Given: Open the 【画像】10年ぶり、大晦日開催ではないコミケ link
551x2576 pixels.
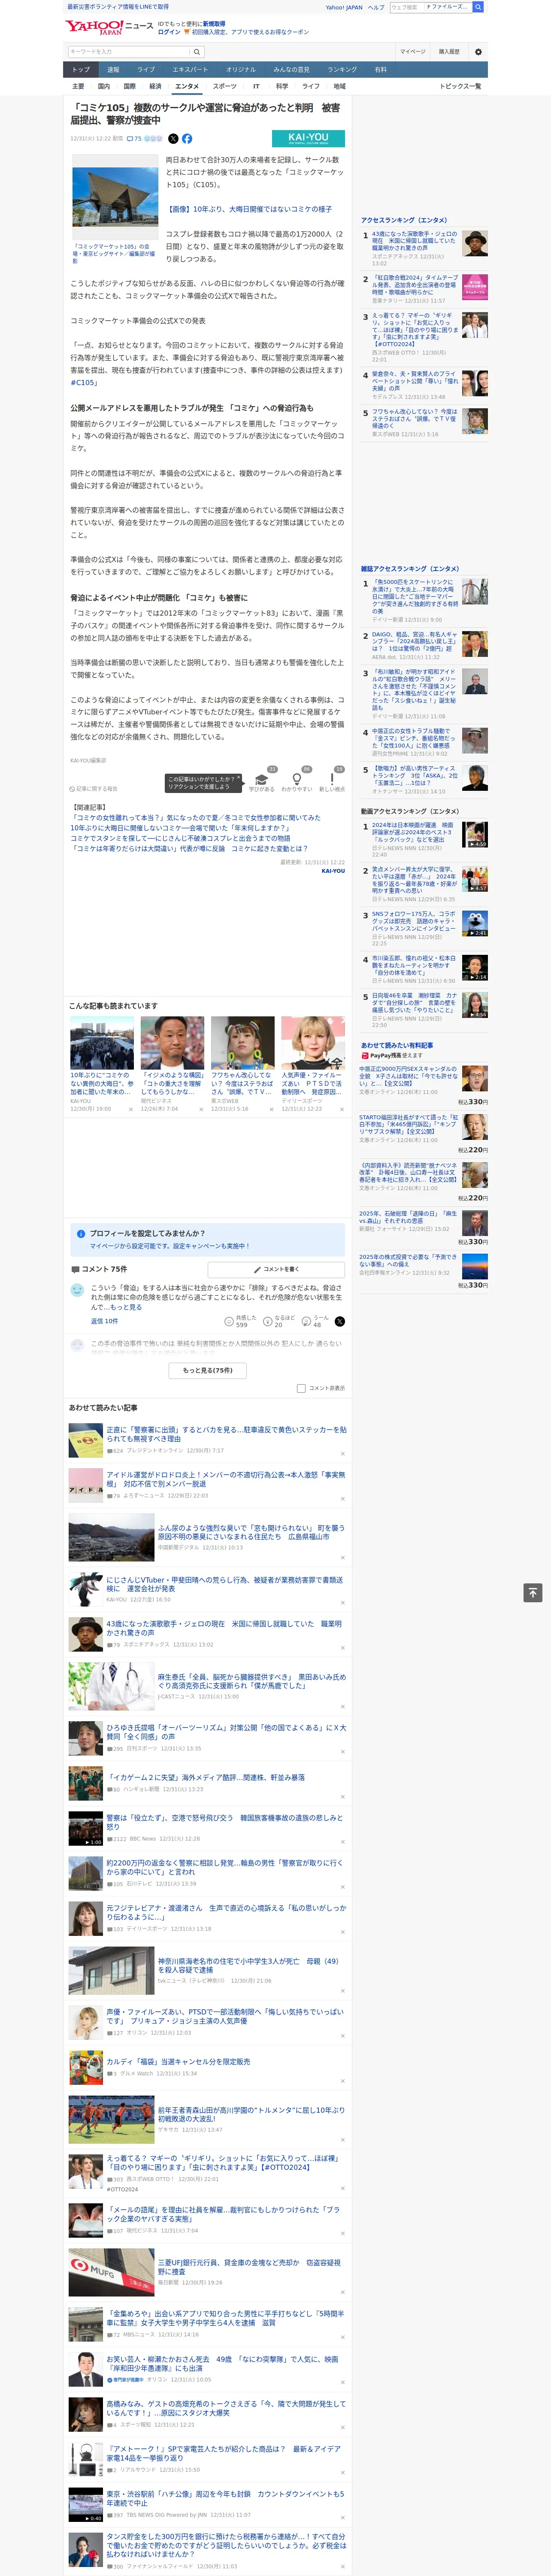Looking at the screenshot, I should (x=249, y=209).
